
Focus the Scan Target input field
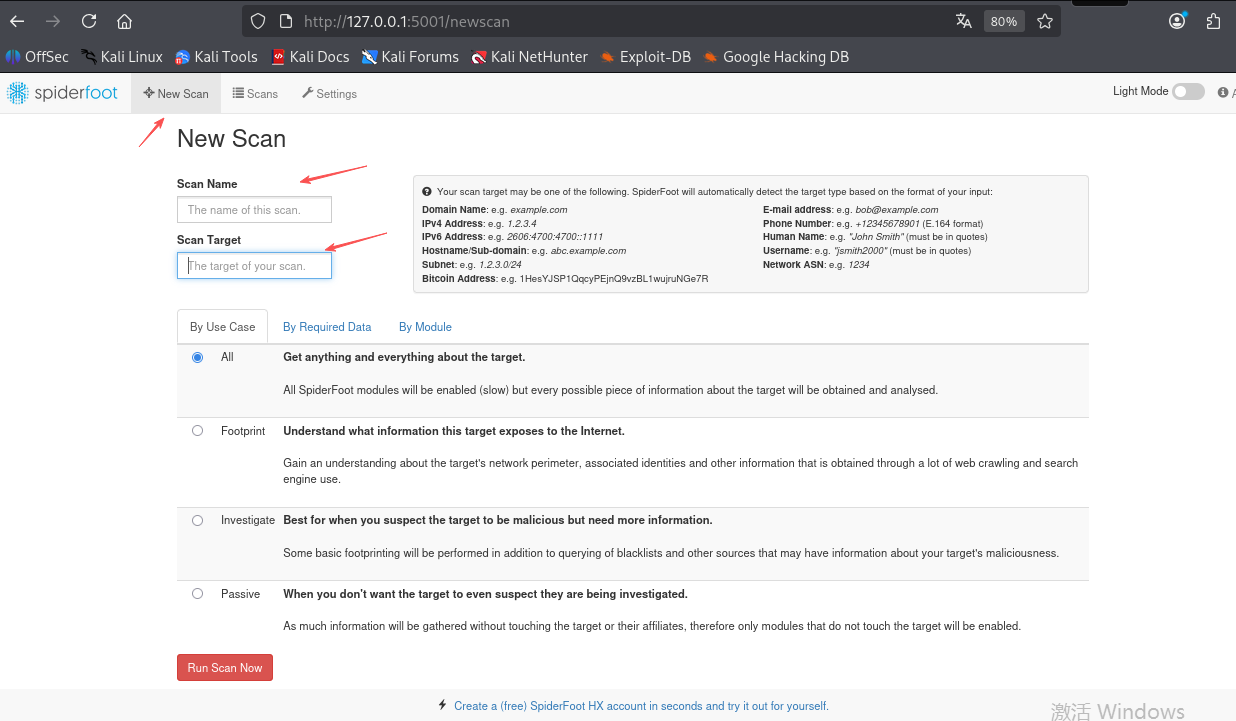click(x=254, y=266)
